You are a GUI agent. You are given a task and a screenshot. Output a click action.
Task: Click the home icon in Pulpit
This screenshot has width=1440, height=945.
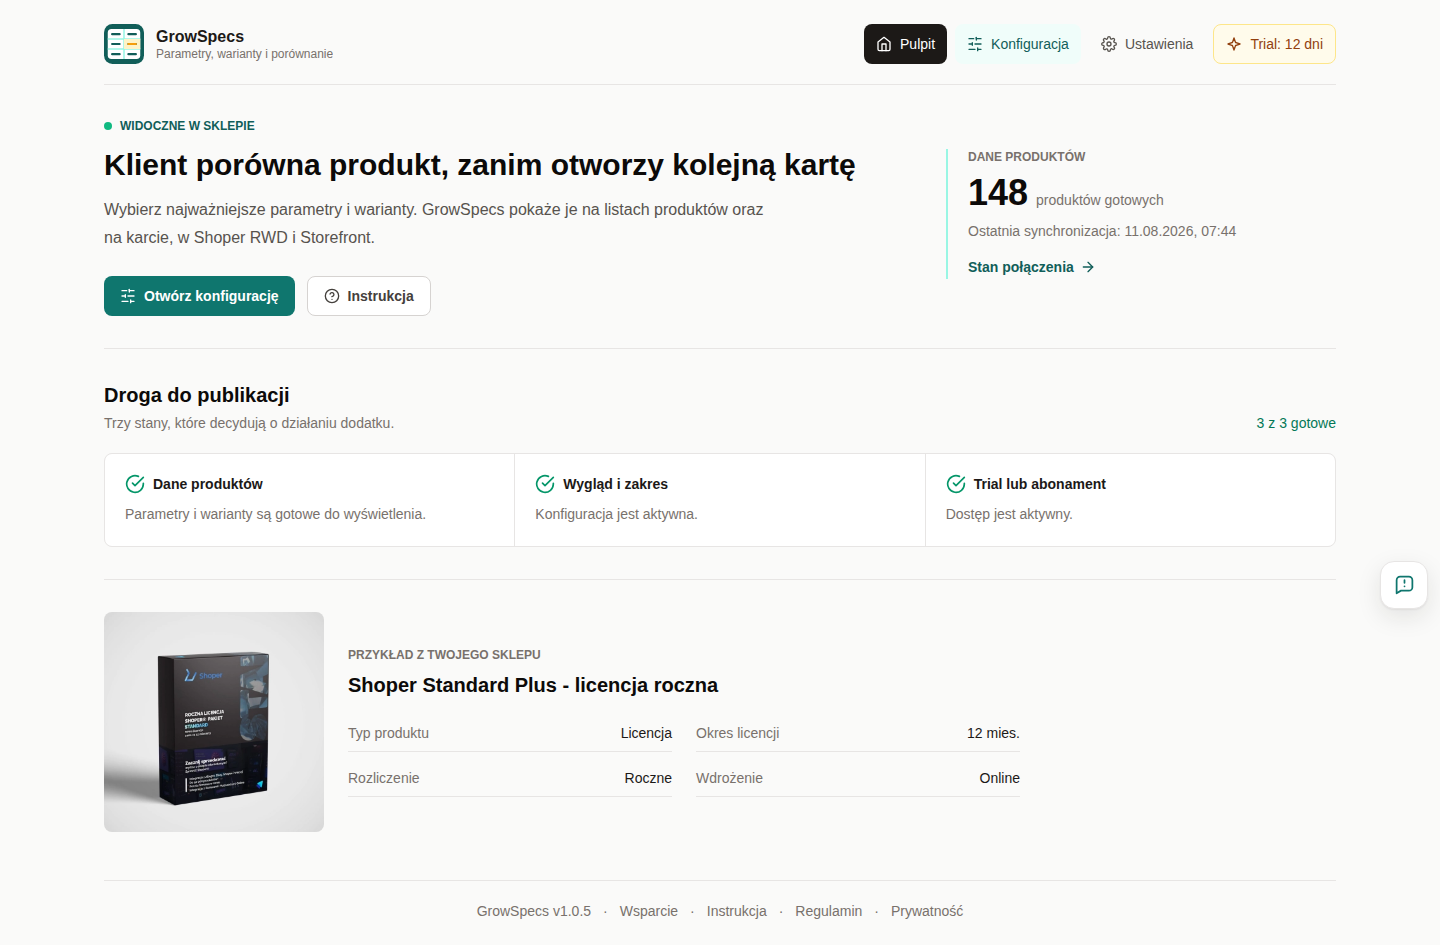(884, 44)
